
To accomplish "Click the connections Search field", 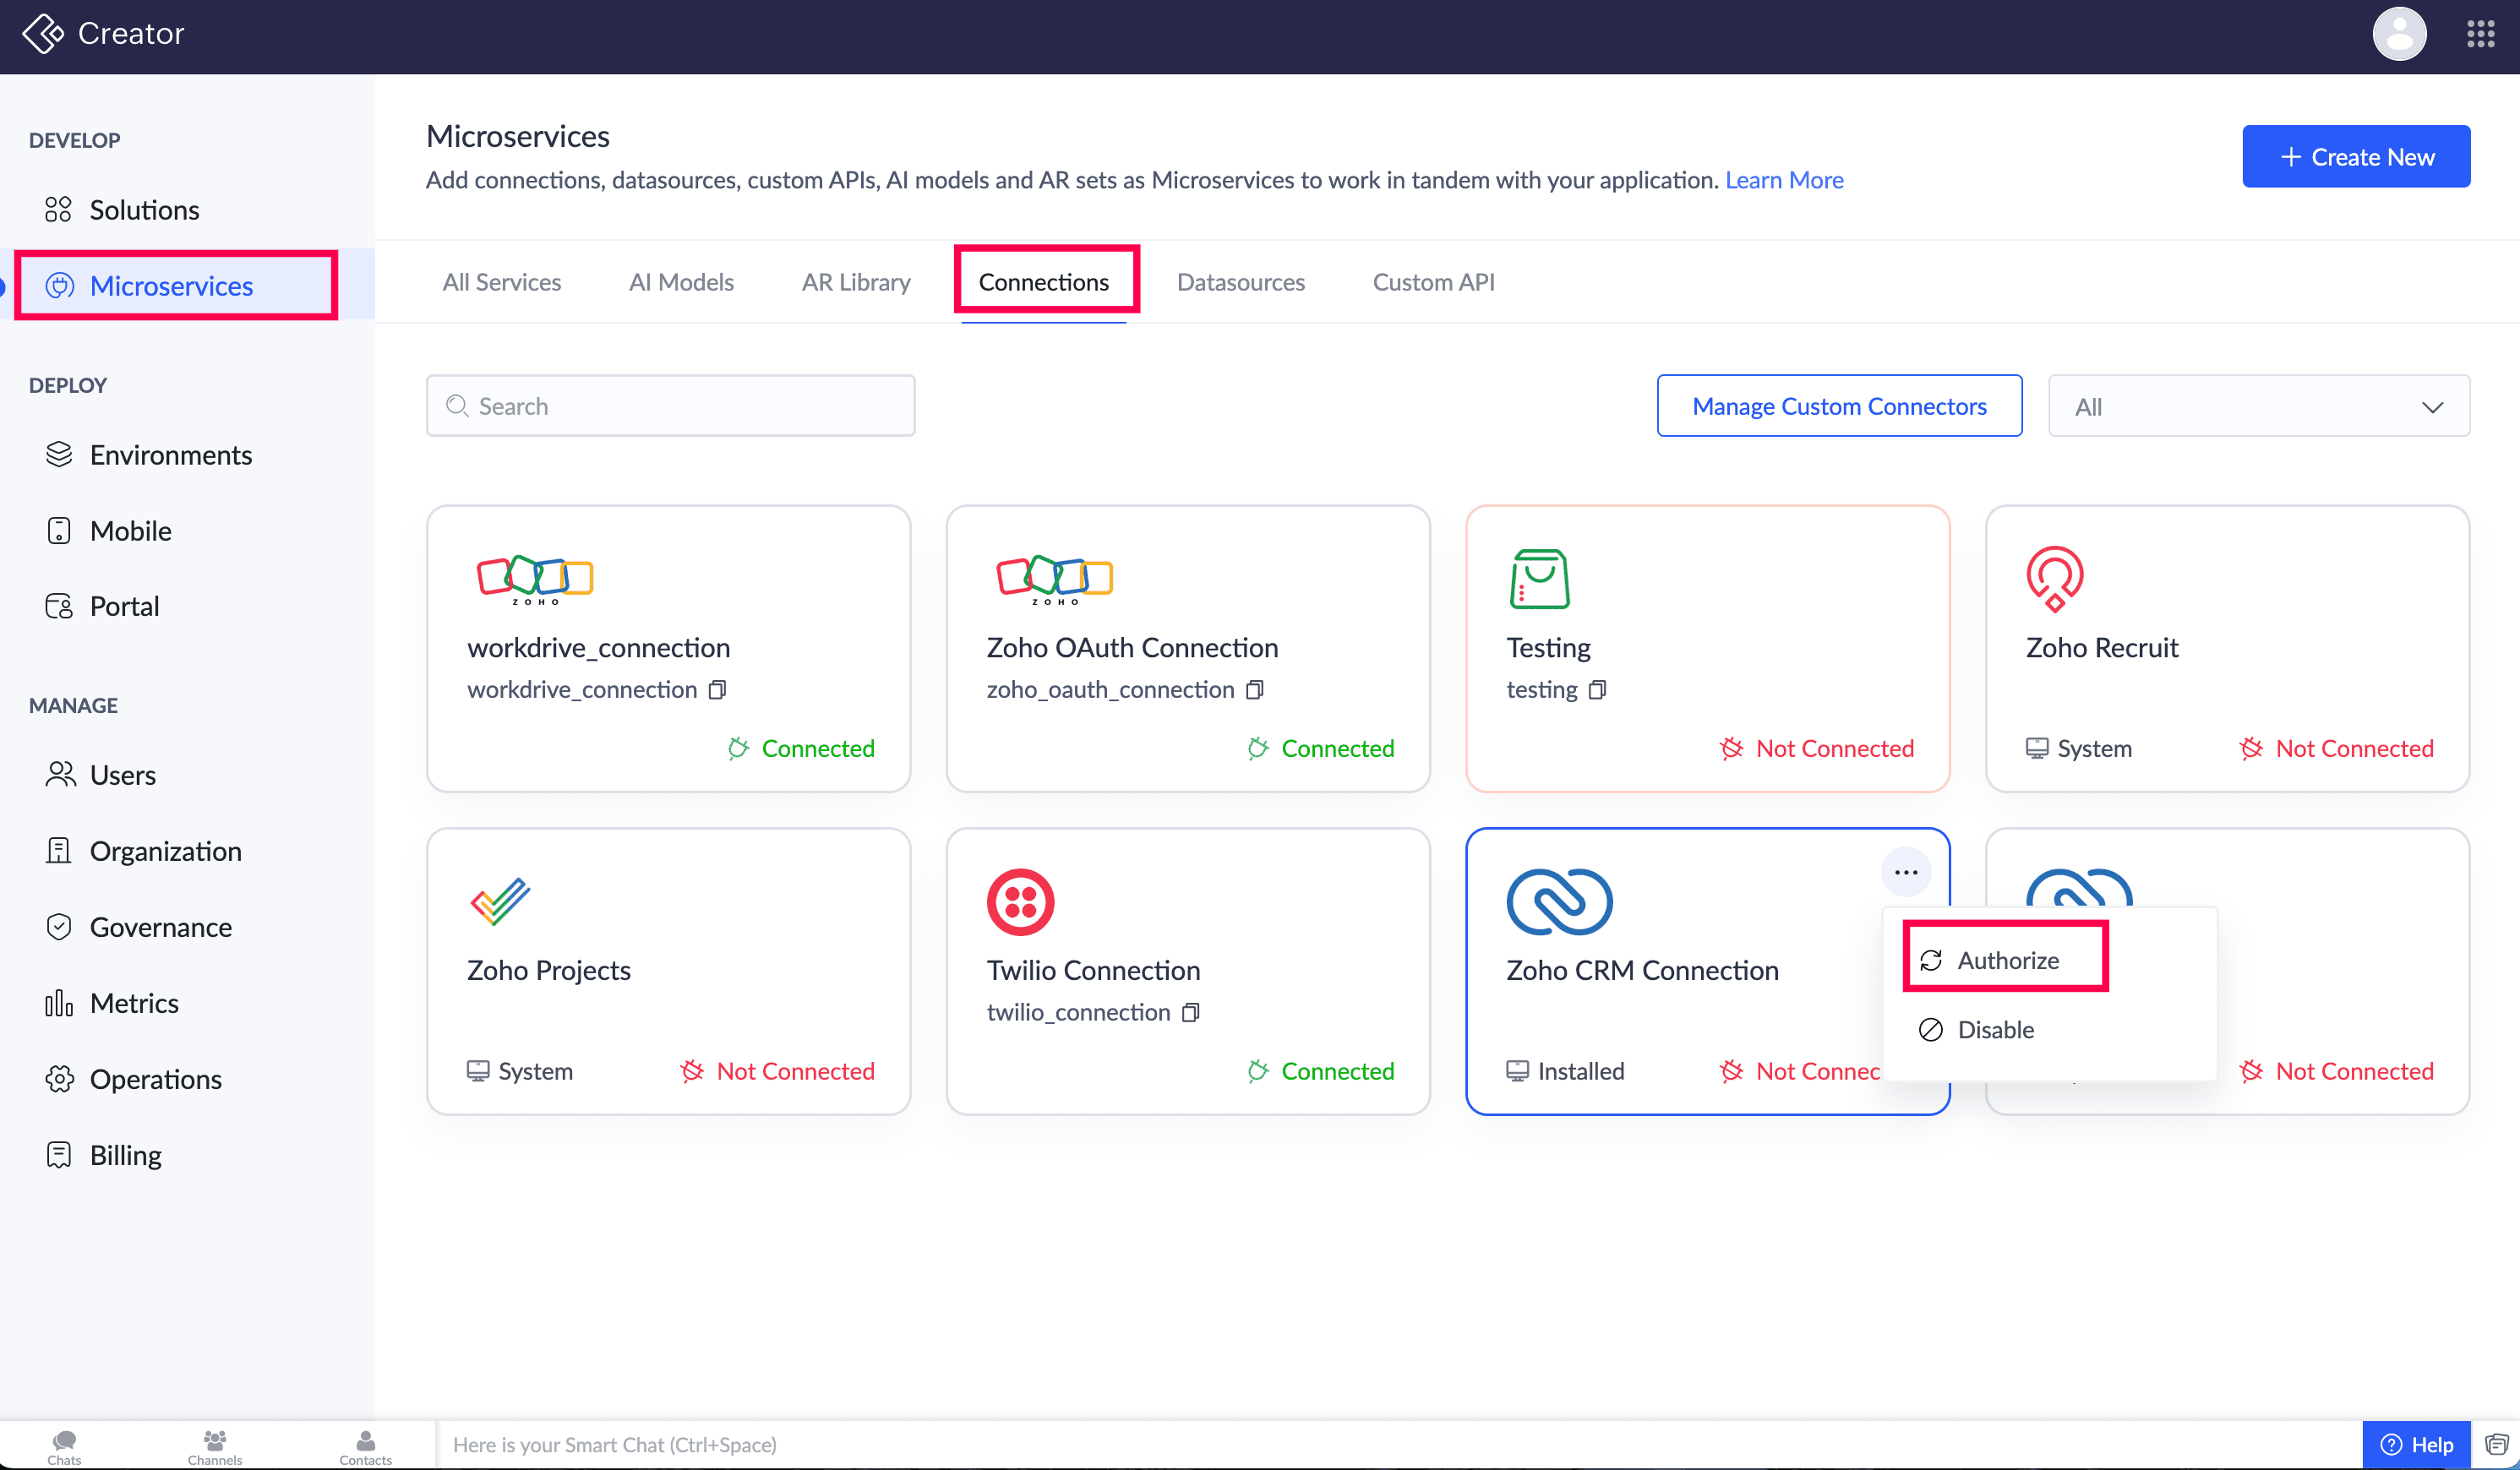I will pos(670,407).
